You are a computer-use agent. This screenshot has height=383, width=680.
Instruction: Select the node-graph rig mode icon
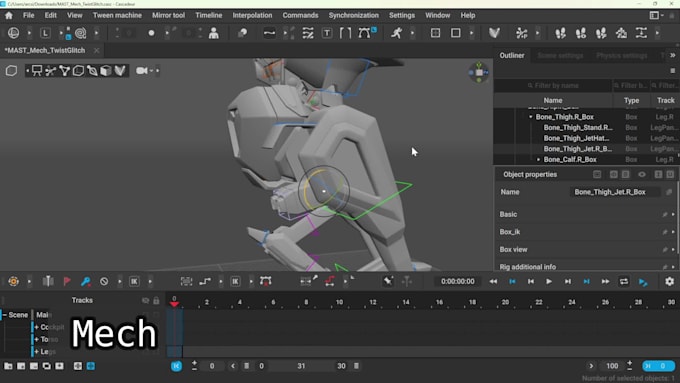click(65, 70)
